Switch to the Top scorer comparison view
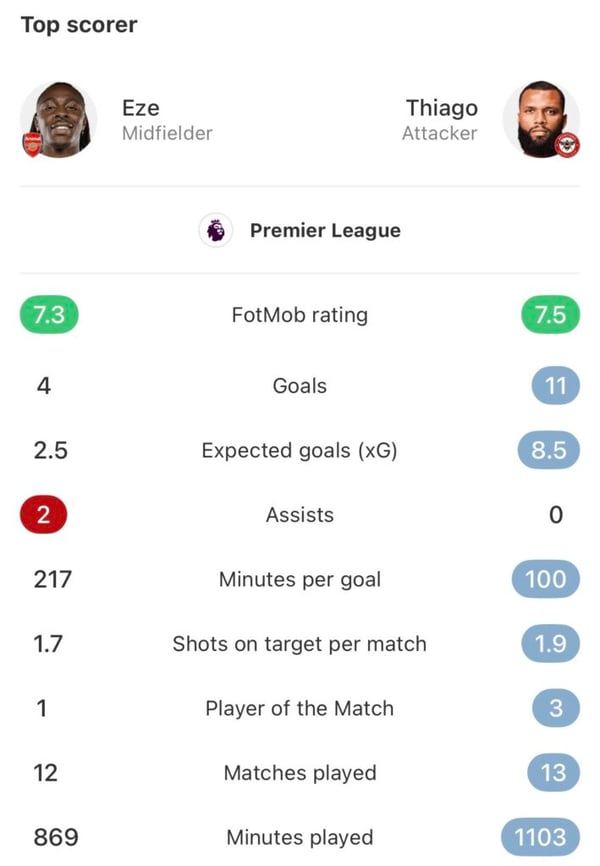Screen dimensions: 600x866 (x=80, y=24)
